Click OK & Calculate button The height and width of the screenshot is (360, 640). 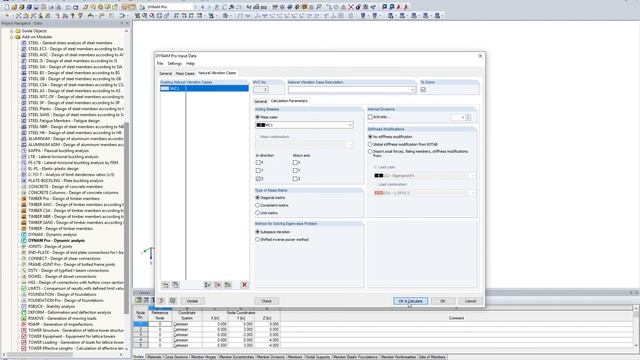pyautogui.click(x=411, y=301)
